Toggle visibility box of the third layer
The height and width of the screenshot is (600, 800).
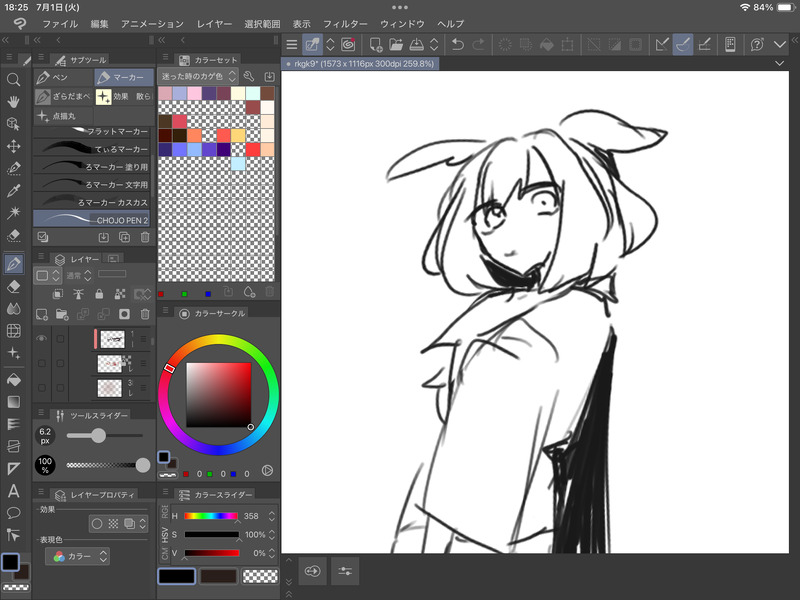42,388
